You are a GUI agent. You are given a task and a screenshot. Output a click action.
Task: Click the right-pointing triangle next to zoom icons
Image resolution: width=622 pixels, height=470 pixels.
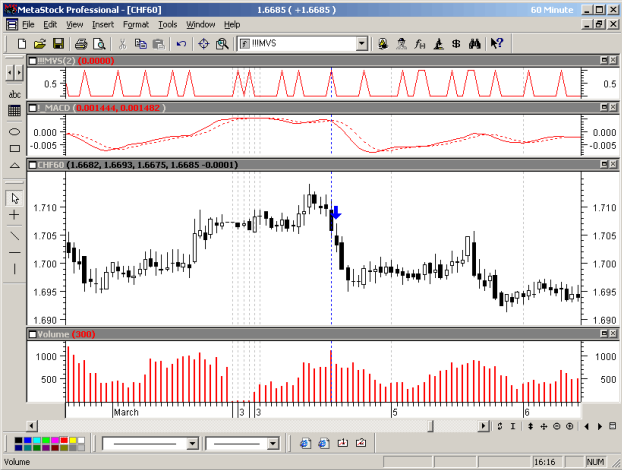(600, 426)
